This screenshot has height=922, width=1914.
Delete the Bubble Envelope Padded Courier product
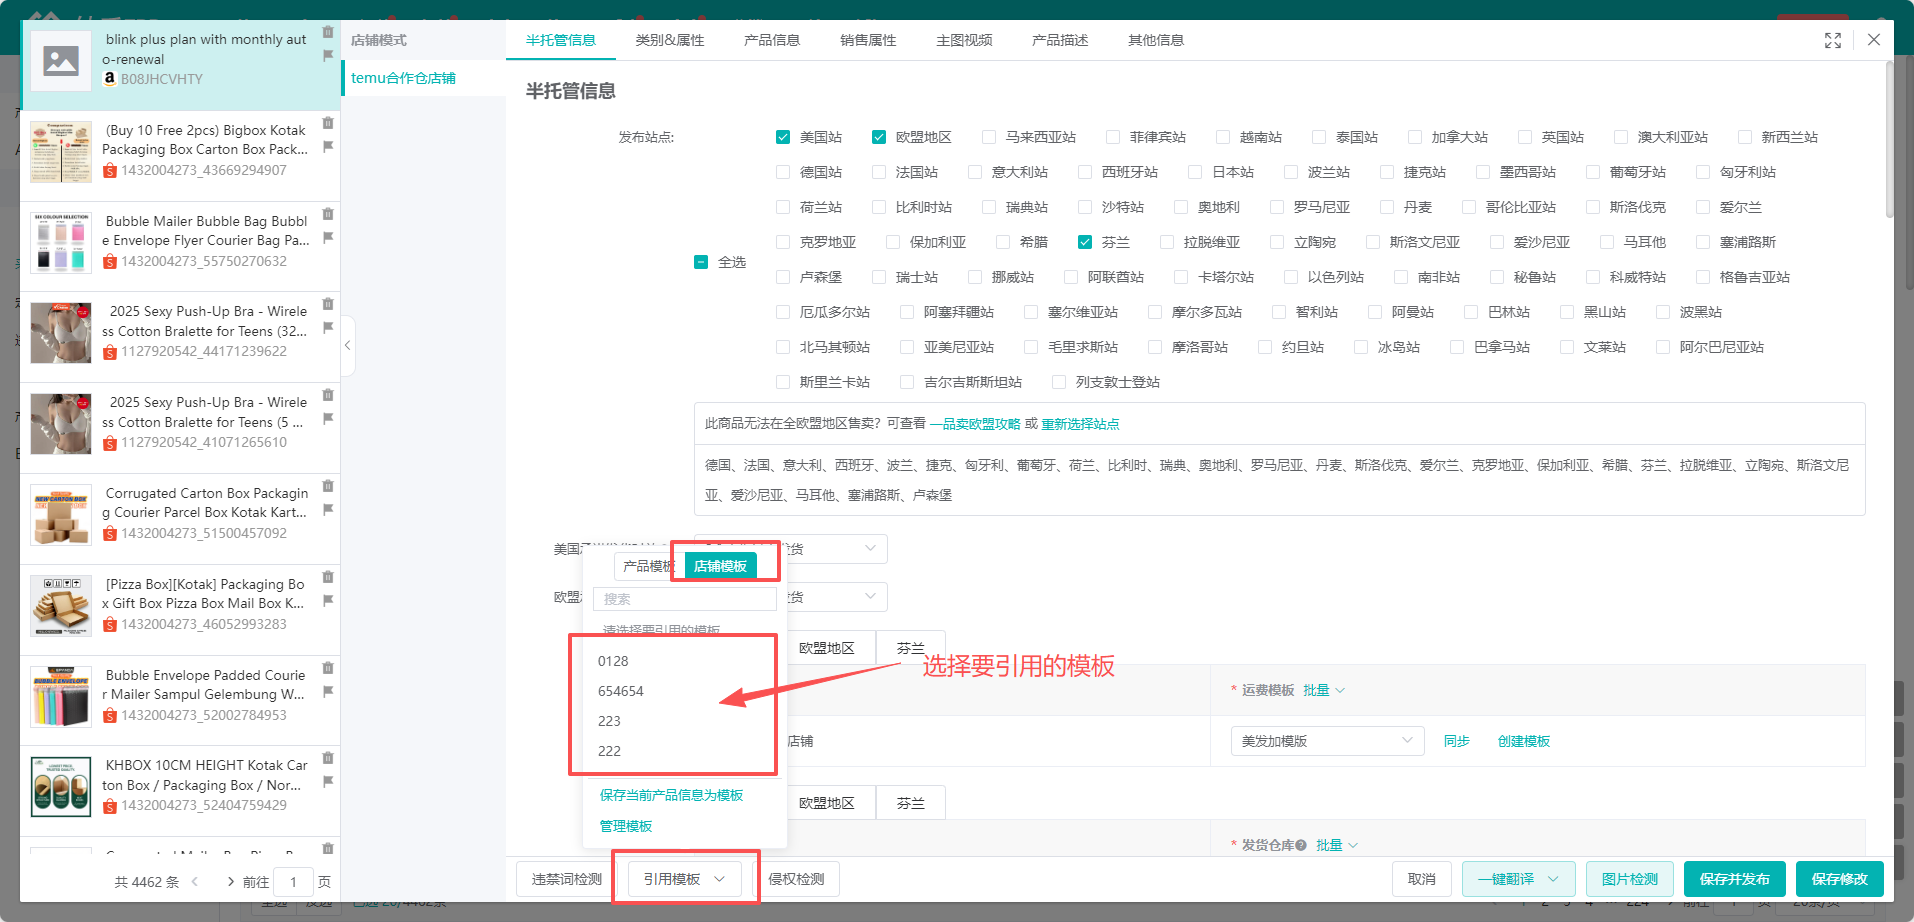[x=328, y=668]
